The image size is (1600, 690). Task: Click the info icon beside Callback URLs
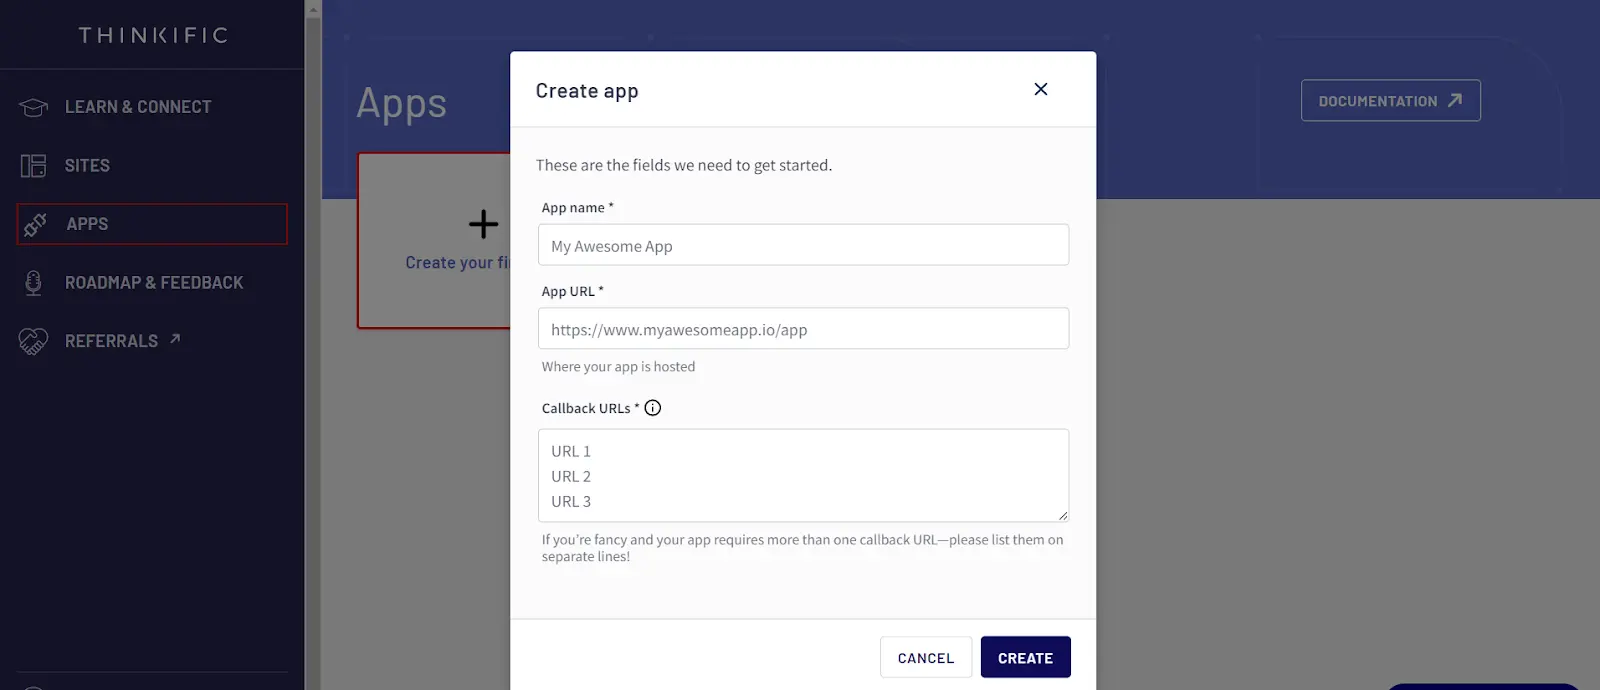(652, 407)
